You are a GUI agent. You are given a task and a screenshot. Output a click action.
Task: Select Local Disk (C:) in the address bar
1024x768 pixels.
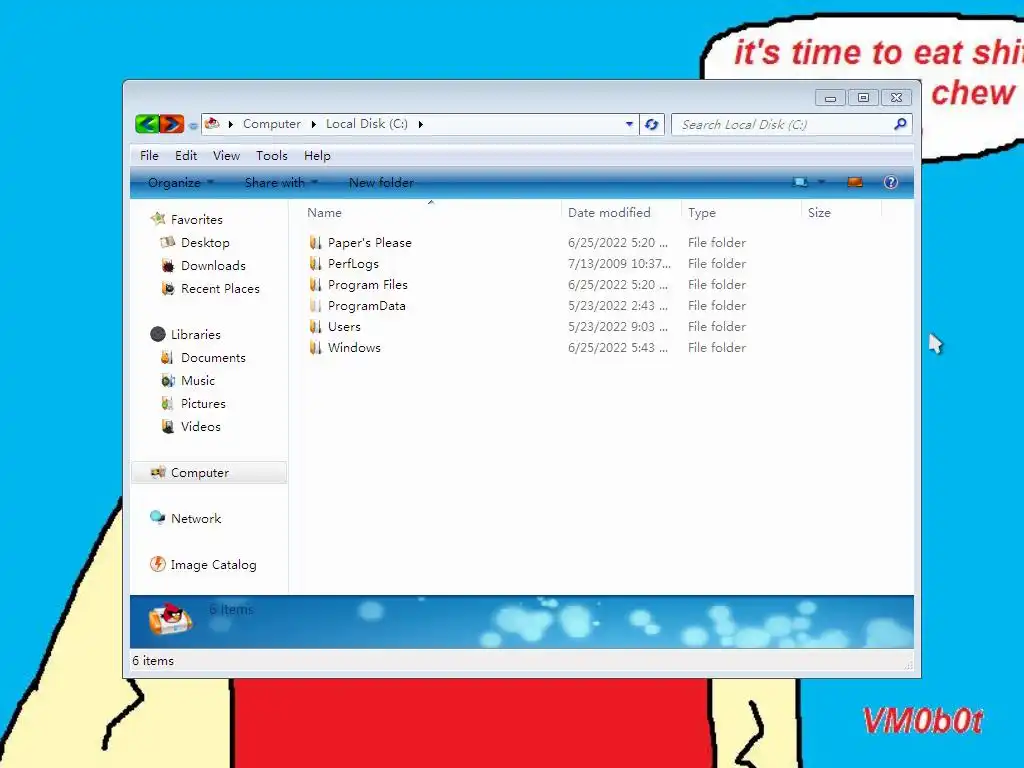(366, 123)
